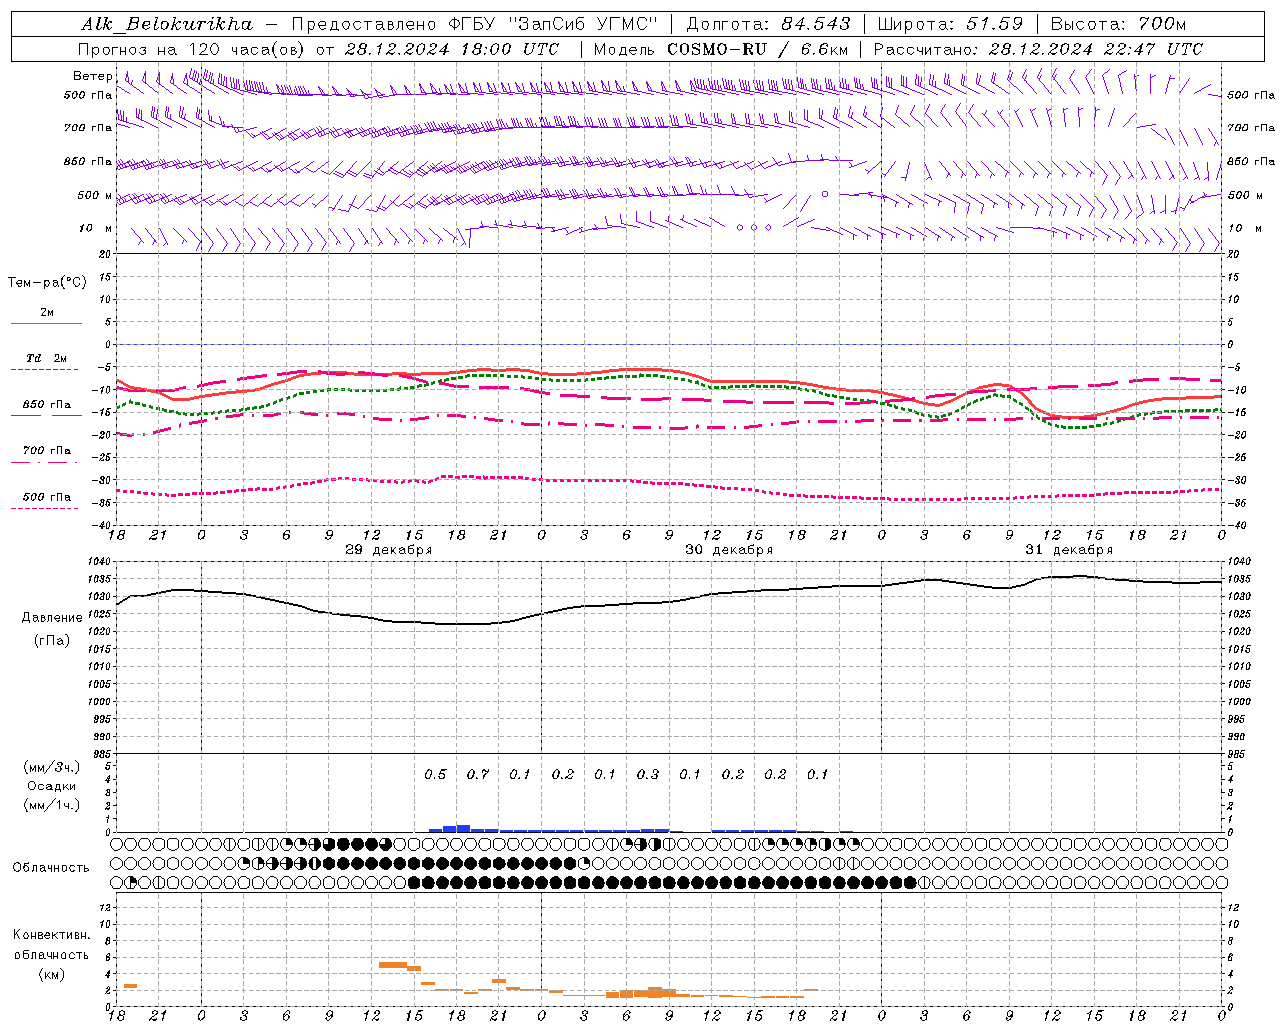Click the Ветер wind panel label

[x=92, y=76]
